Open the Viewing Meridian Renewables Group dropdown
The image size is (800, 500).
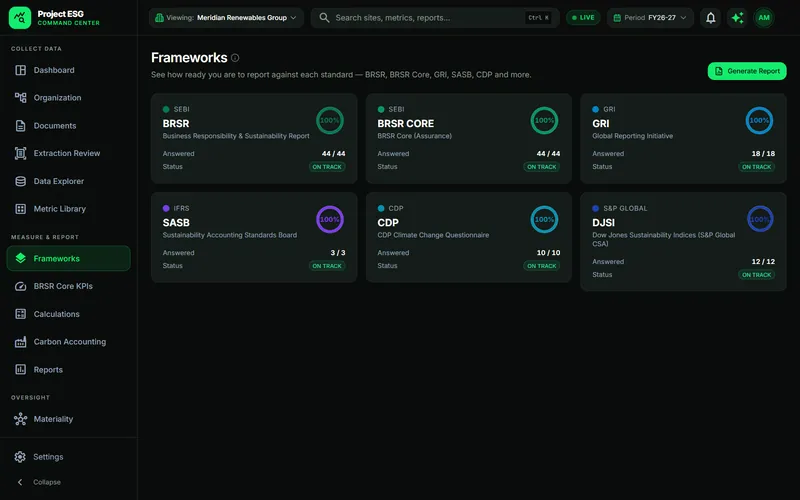(227, 18)
